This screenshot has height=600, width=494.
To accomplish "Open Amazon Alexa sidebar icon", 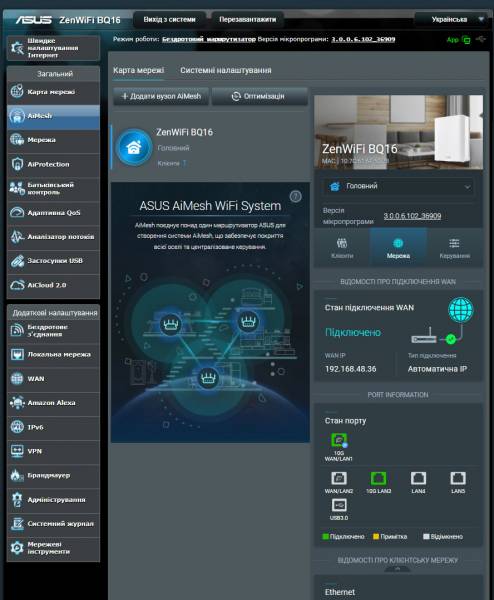I will 17,403.
